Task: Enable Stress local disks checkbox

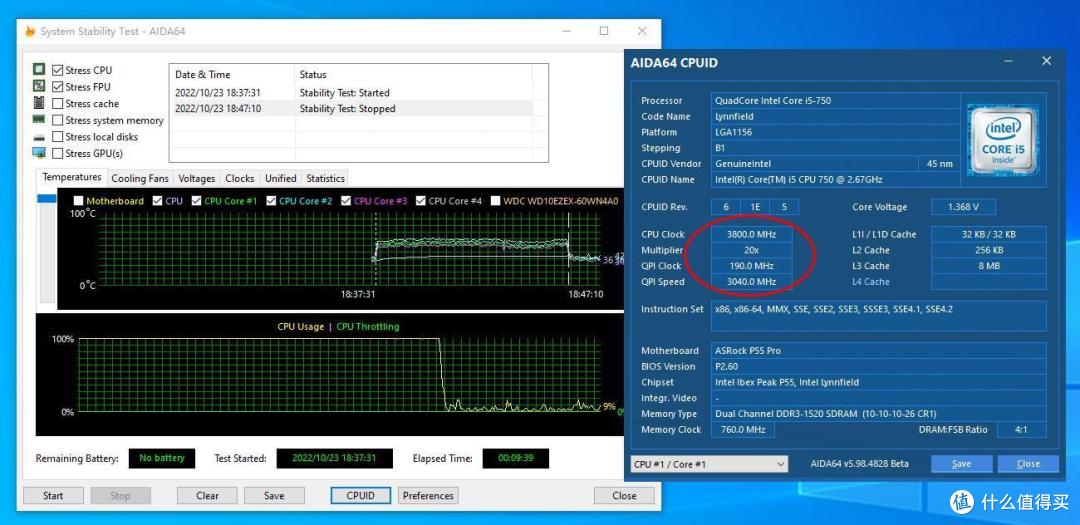Action: 58,136
